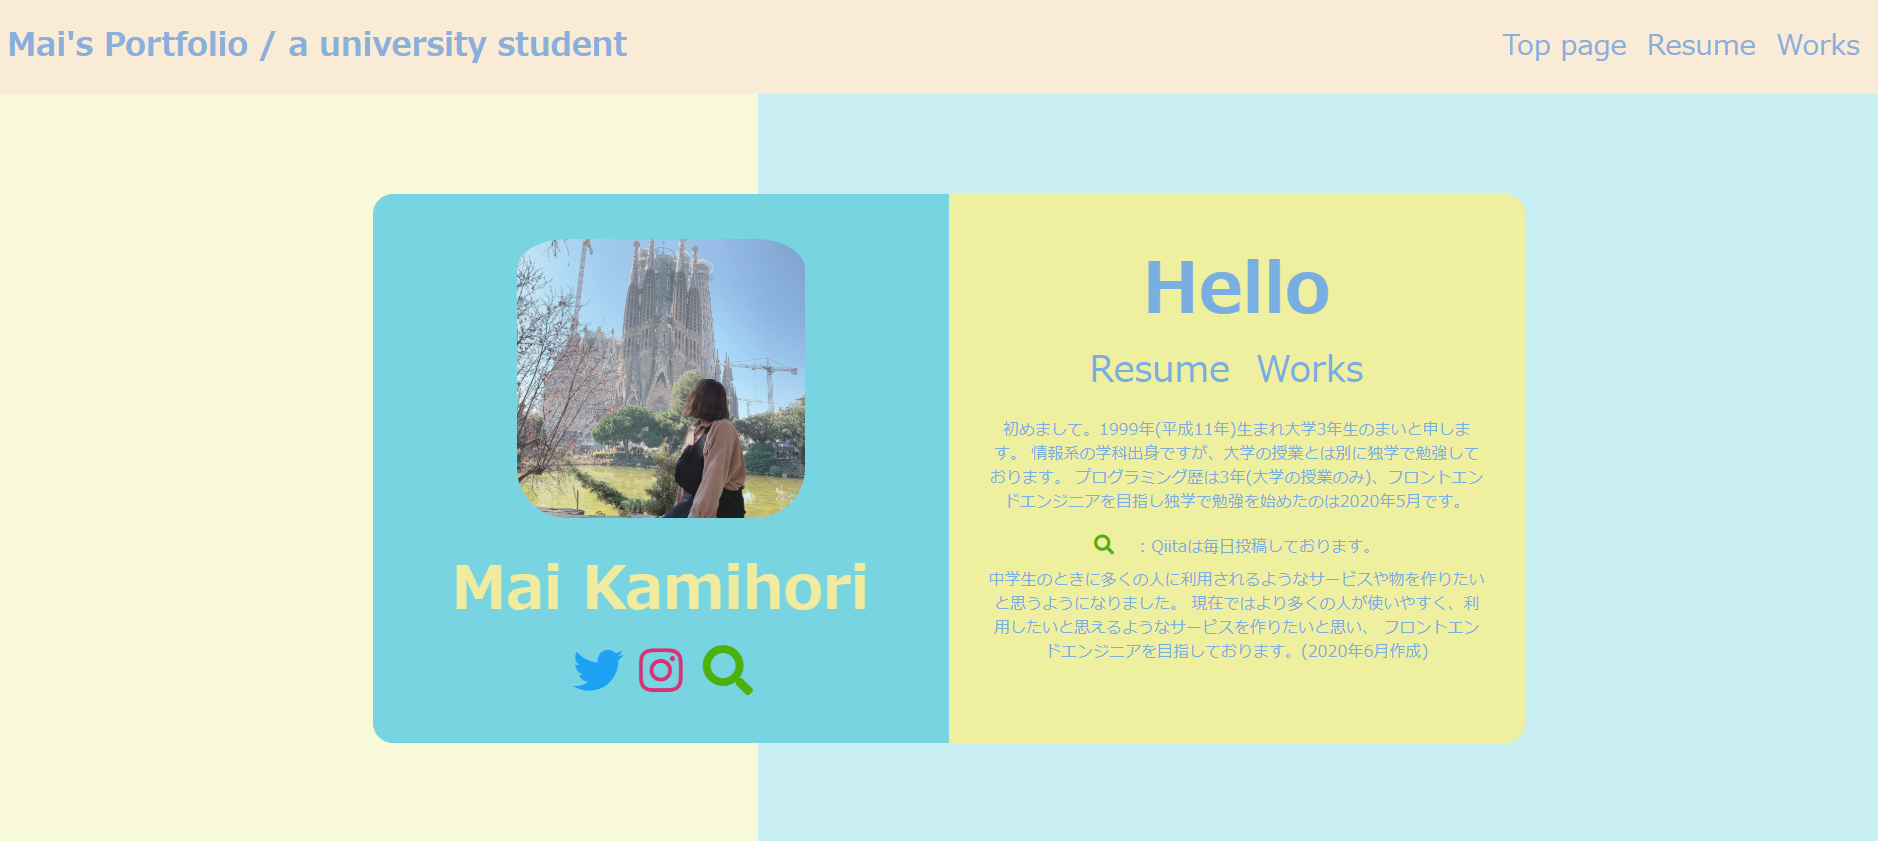Click the small green magnifier beside Qiita text
The width and height of the screenshot is (1878, 841).
tap(1104, 545)
